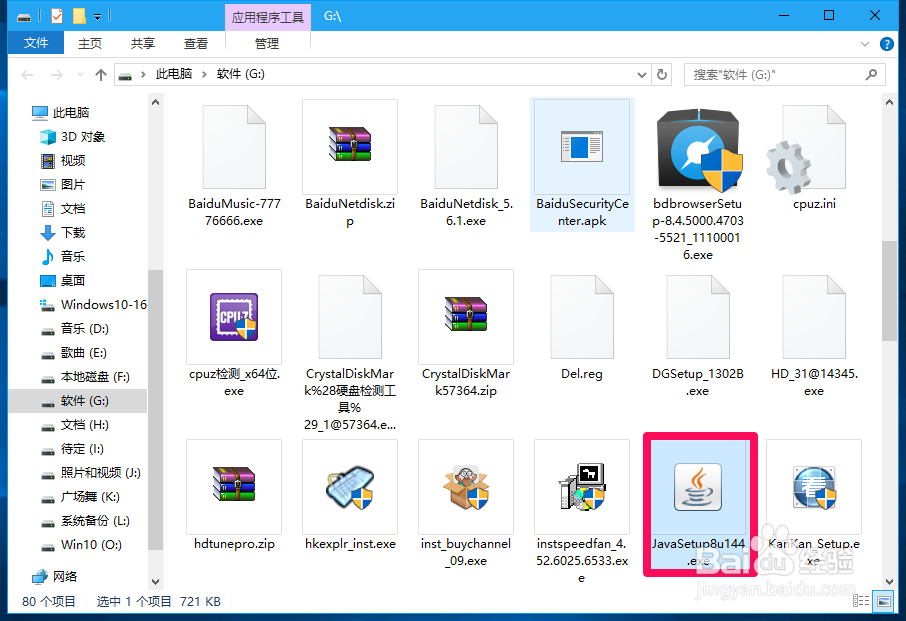Click file list vertical scrollbar thumb
The width and height of the screenshot is (906, 621).
coord(889,291)
